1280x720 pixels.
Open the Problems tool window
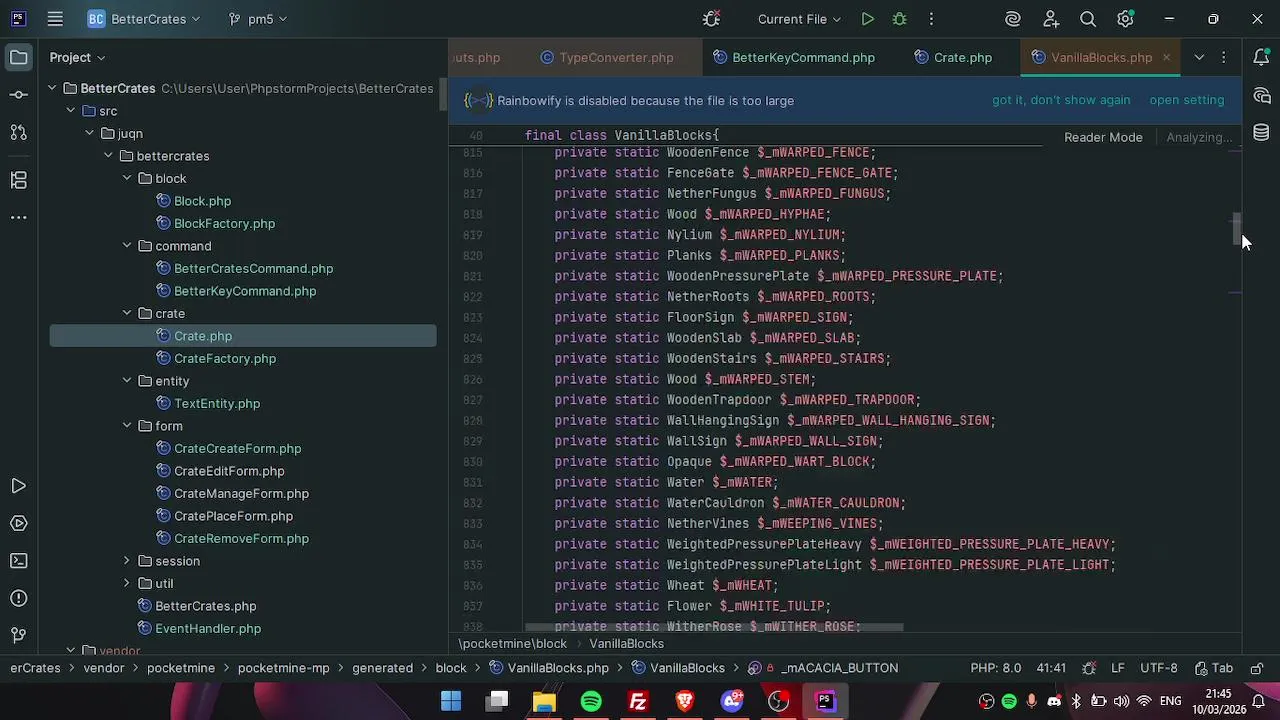[x=18, y=598]
